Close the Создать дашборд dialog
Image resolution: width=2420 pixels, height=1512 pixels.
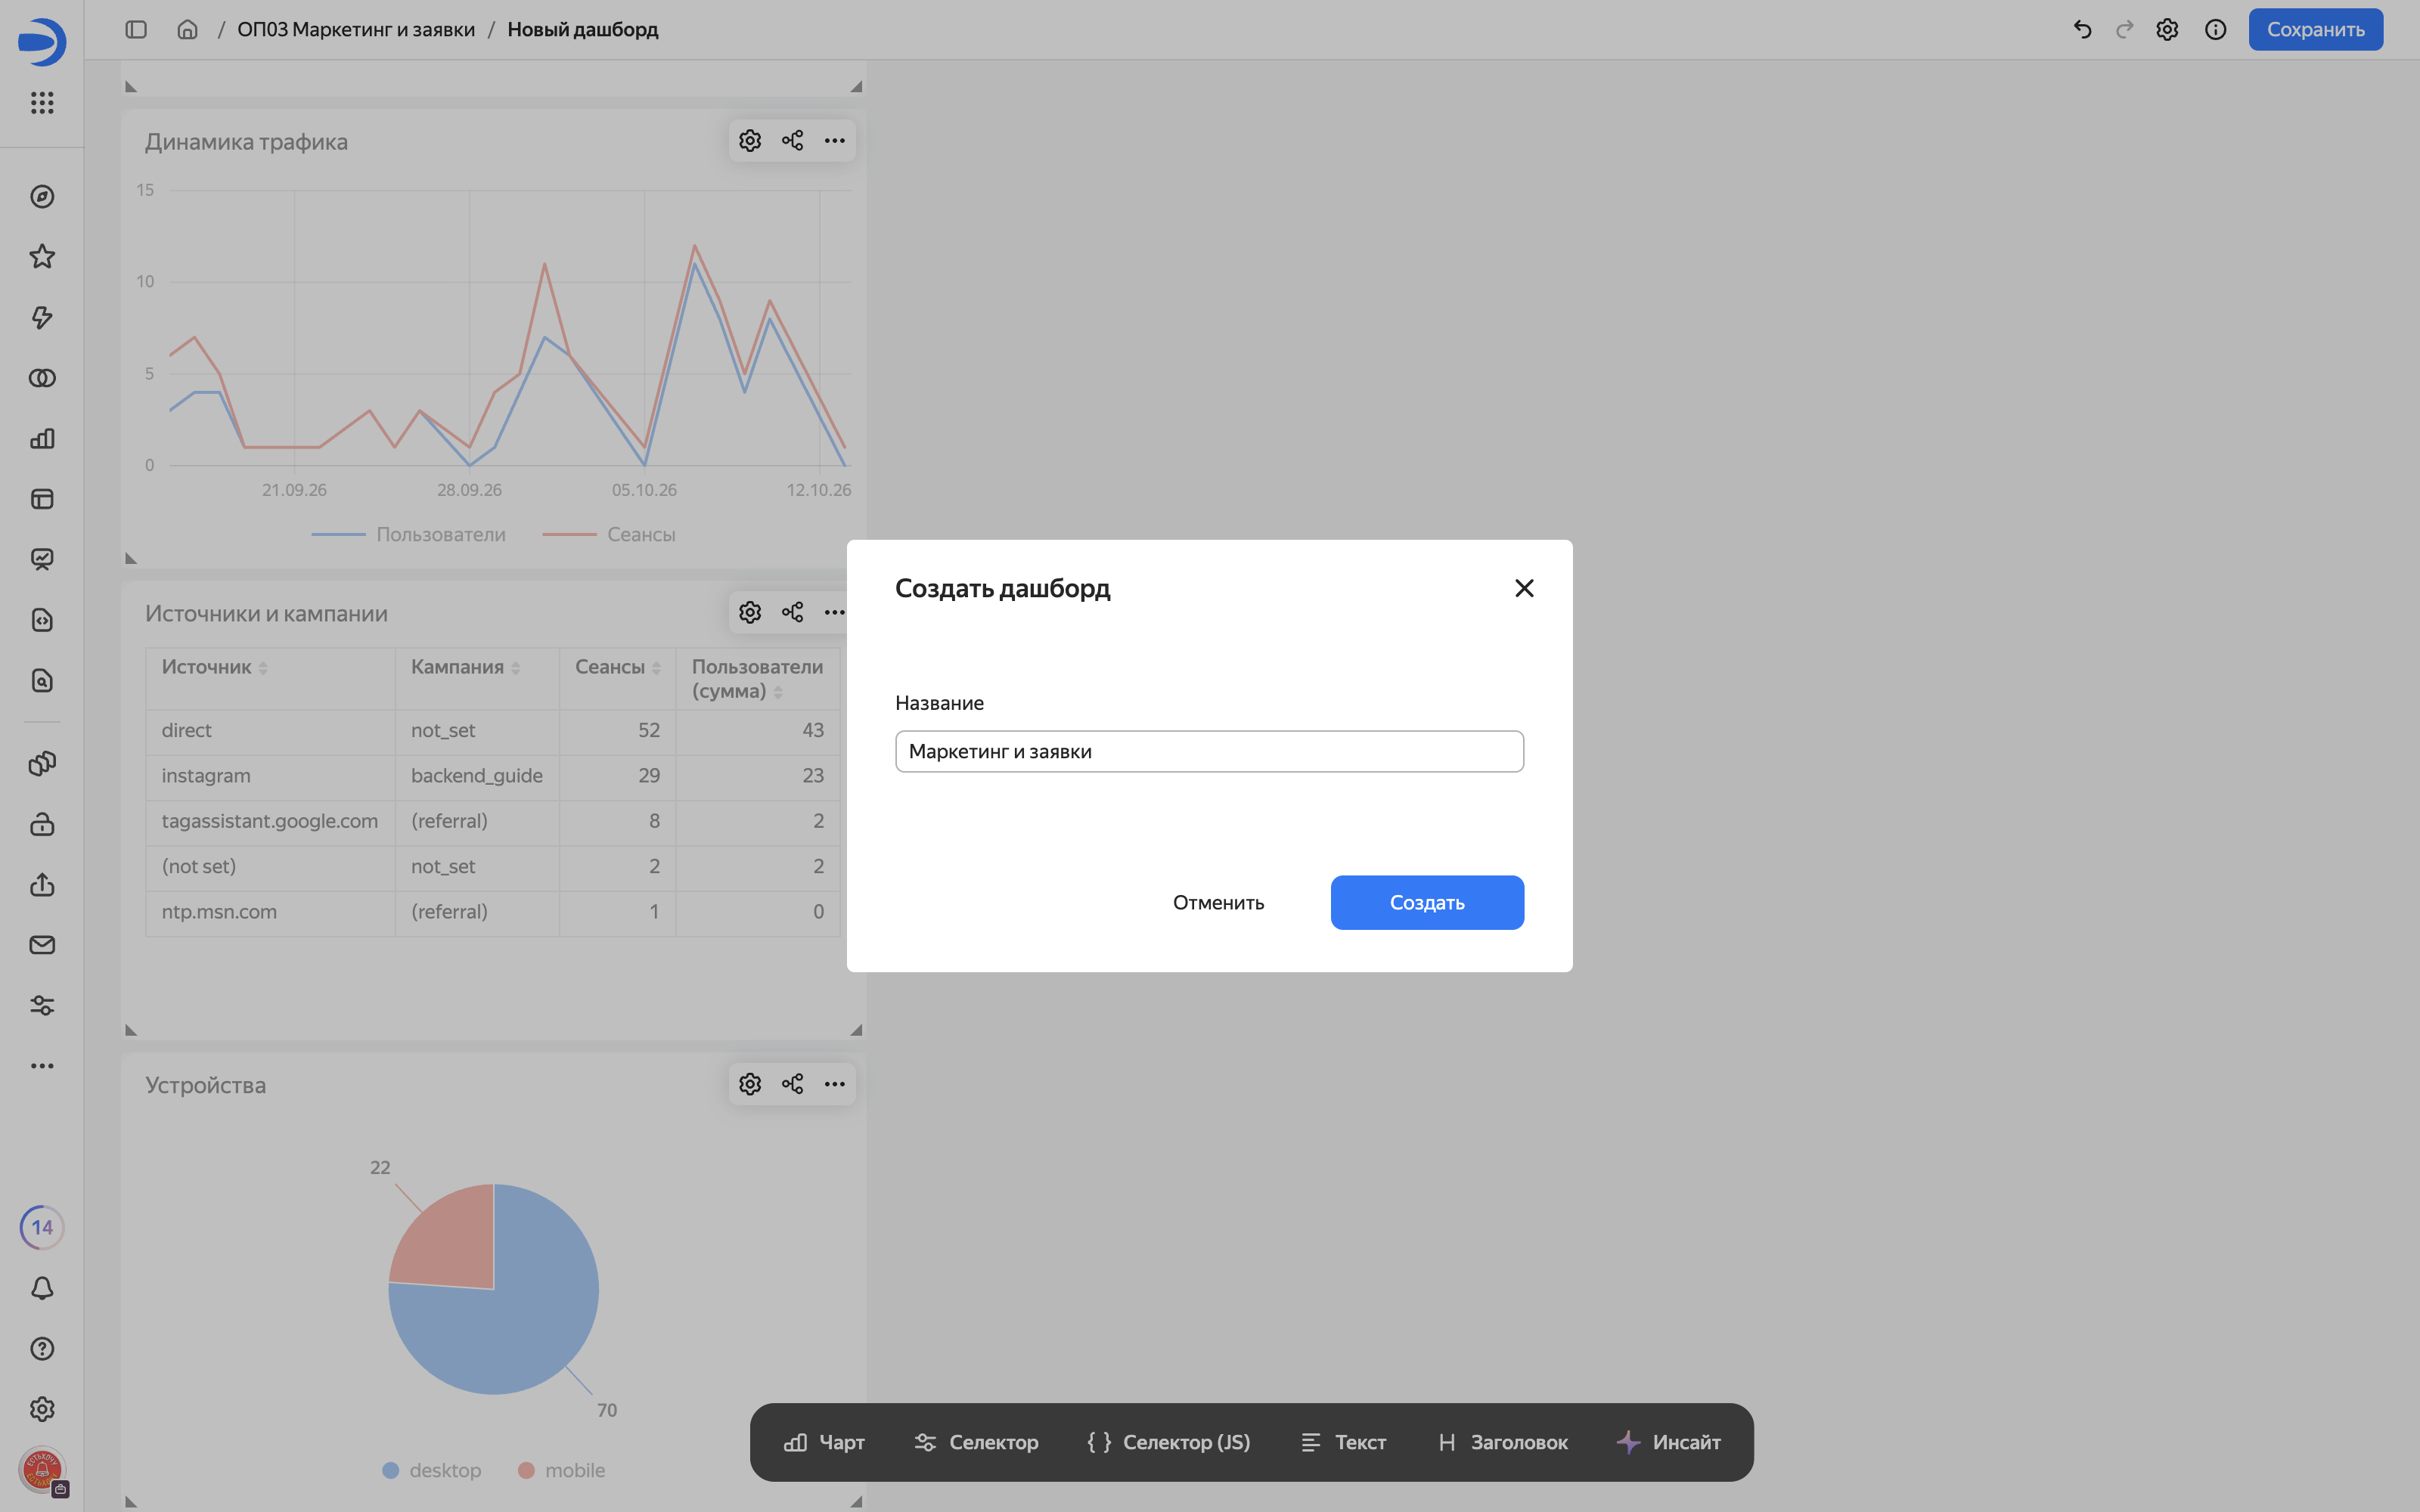tap(1524, 588)
